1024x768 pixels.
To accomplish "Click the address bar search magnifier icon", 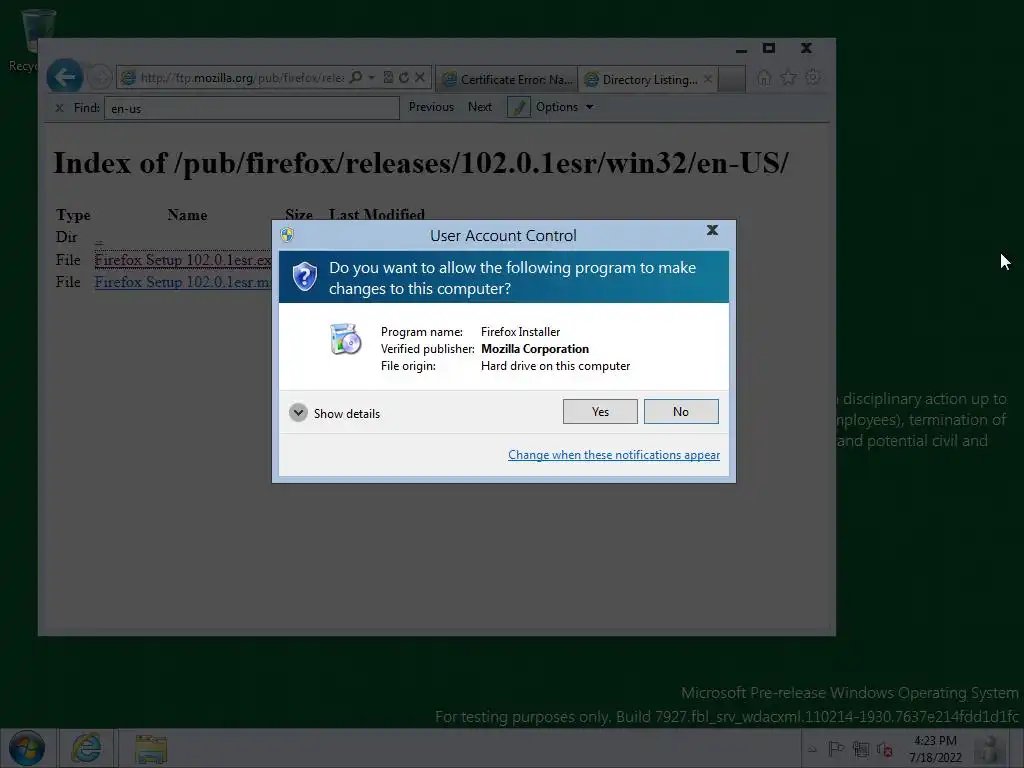I will coord(356,78).
